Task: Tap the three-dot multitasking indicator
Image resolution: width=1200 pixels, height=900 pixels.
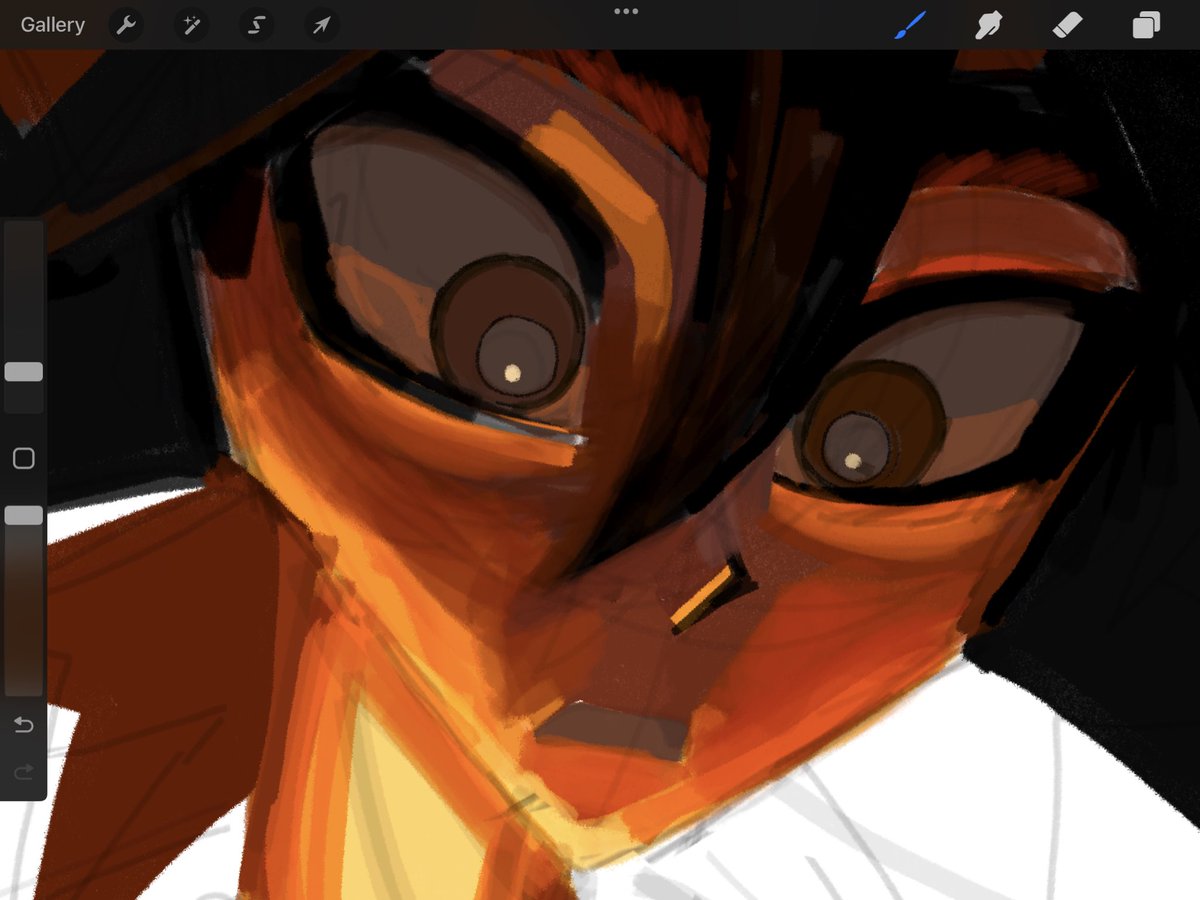Action: (626, 11)
